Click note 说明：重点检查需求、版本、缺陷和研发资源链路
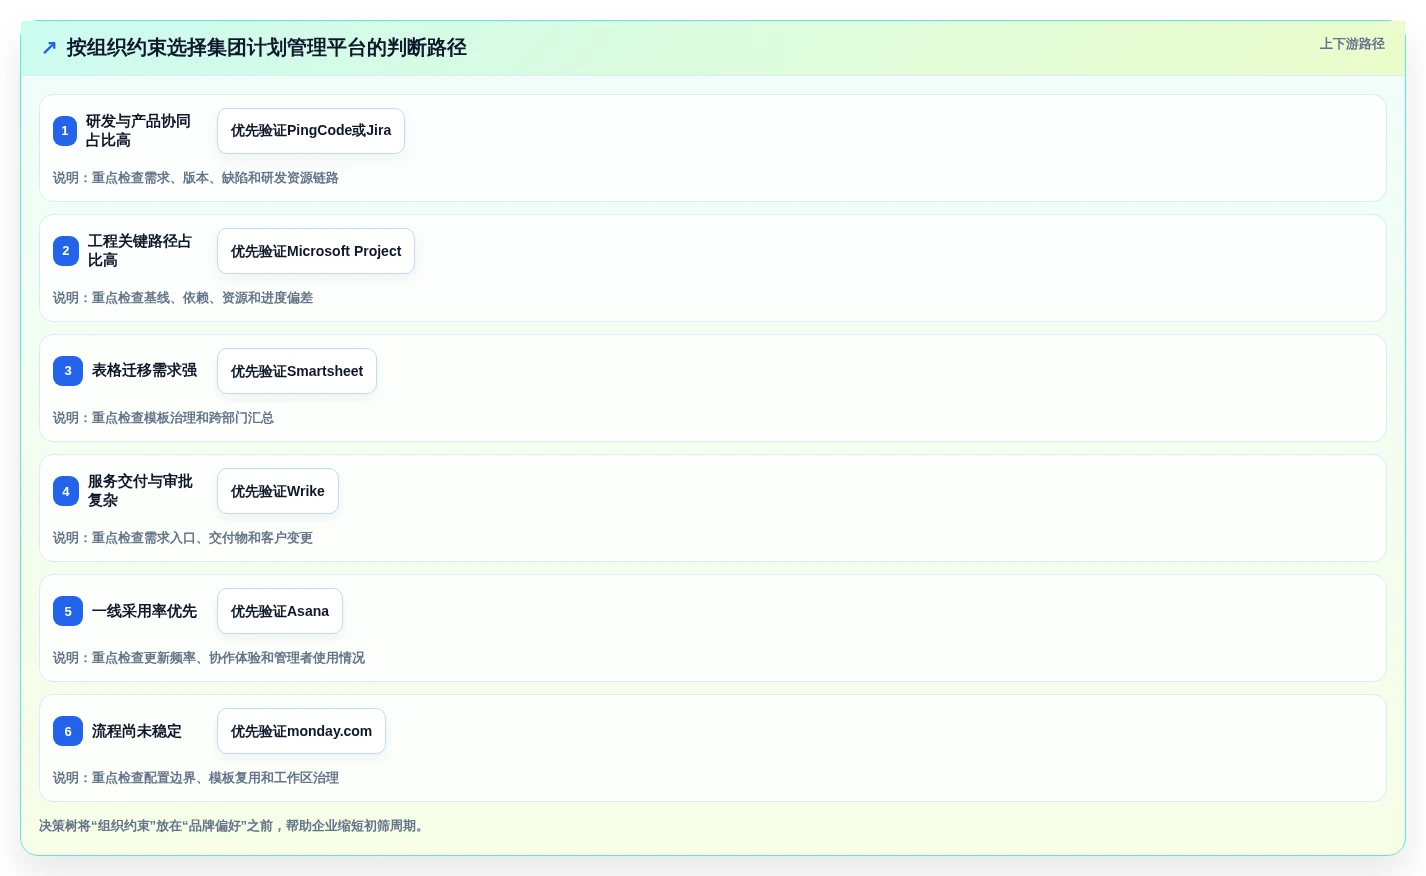 pyautogui.click(x=196, y=178)
